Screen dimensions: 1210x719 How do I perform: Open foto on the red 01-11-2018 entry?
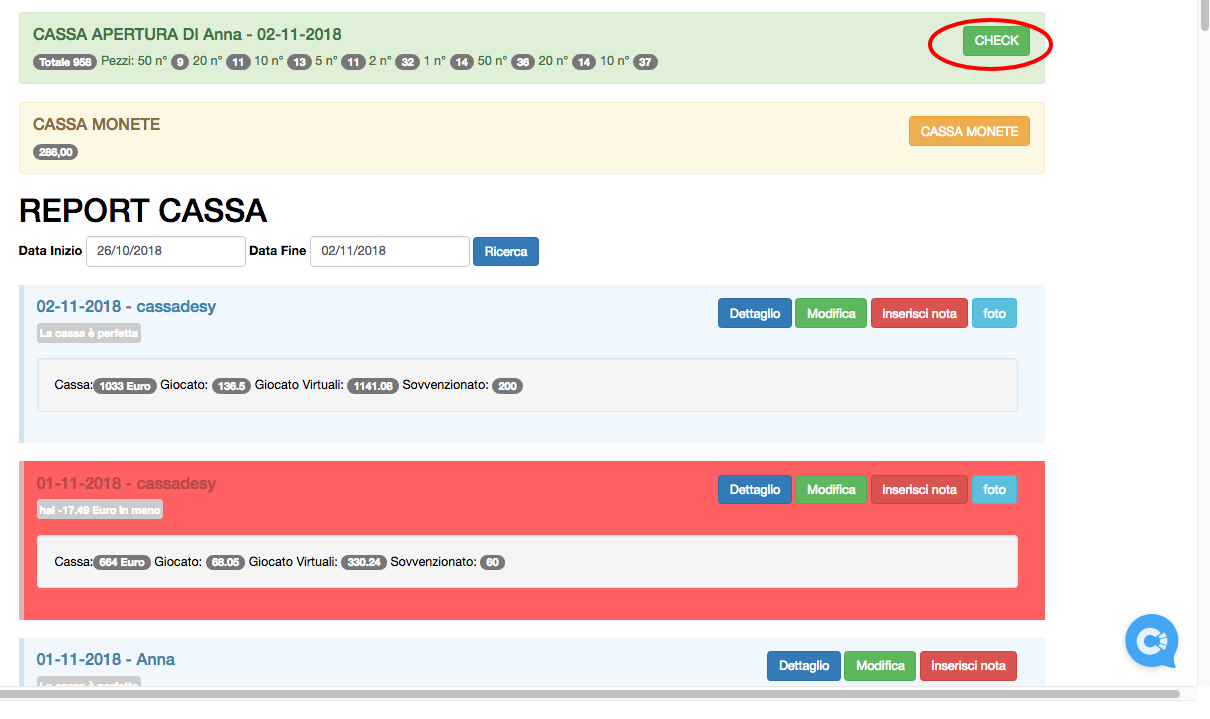(x=994, y=490)
